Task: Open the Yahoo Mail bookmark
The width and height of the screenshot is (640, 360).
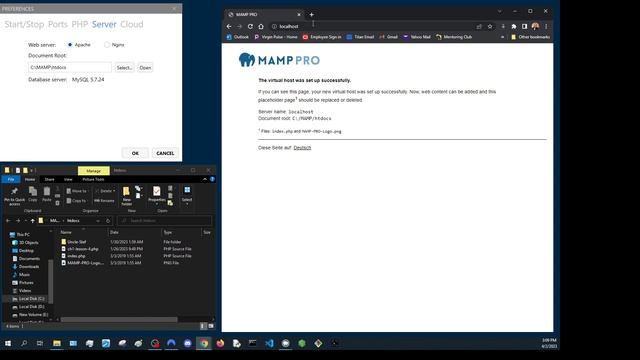Action: click(x=417, y=37)
